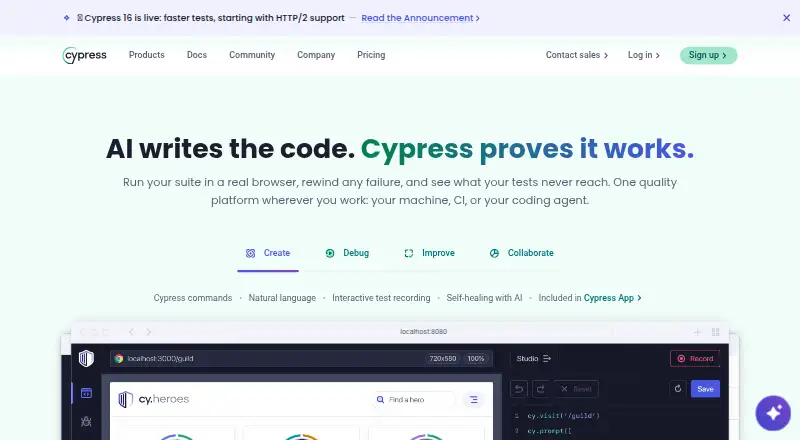Image resolution: width=800 pixels, height=440 pixels.
Task: Click the Chrome browser icon in URL bar
Action: 119,359
